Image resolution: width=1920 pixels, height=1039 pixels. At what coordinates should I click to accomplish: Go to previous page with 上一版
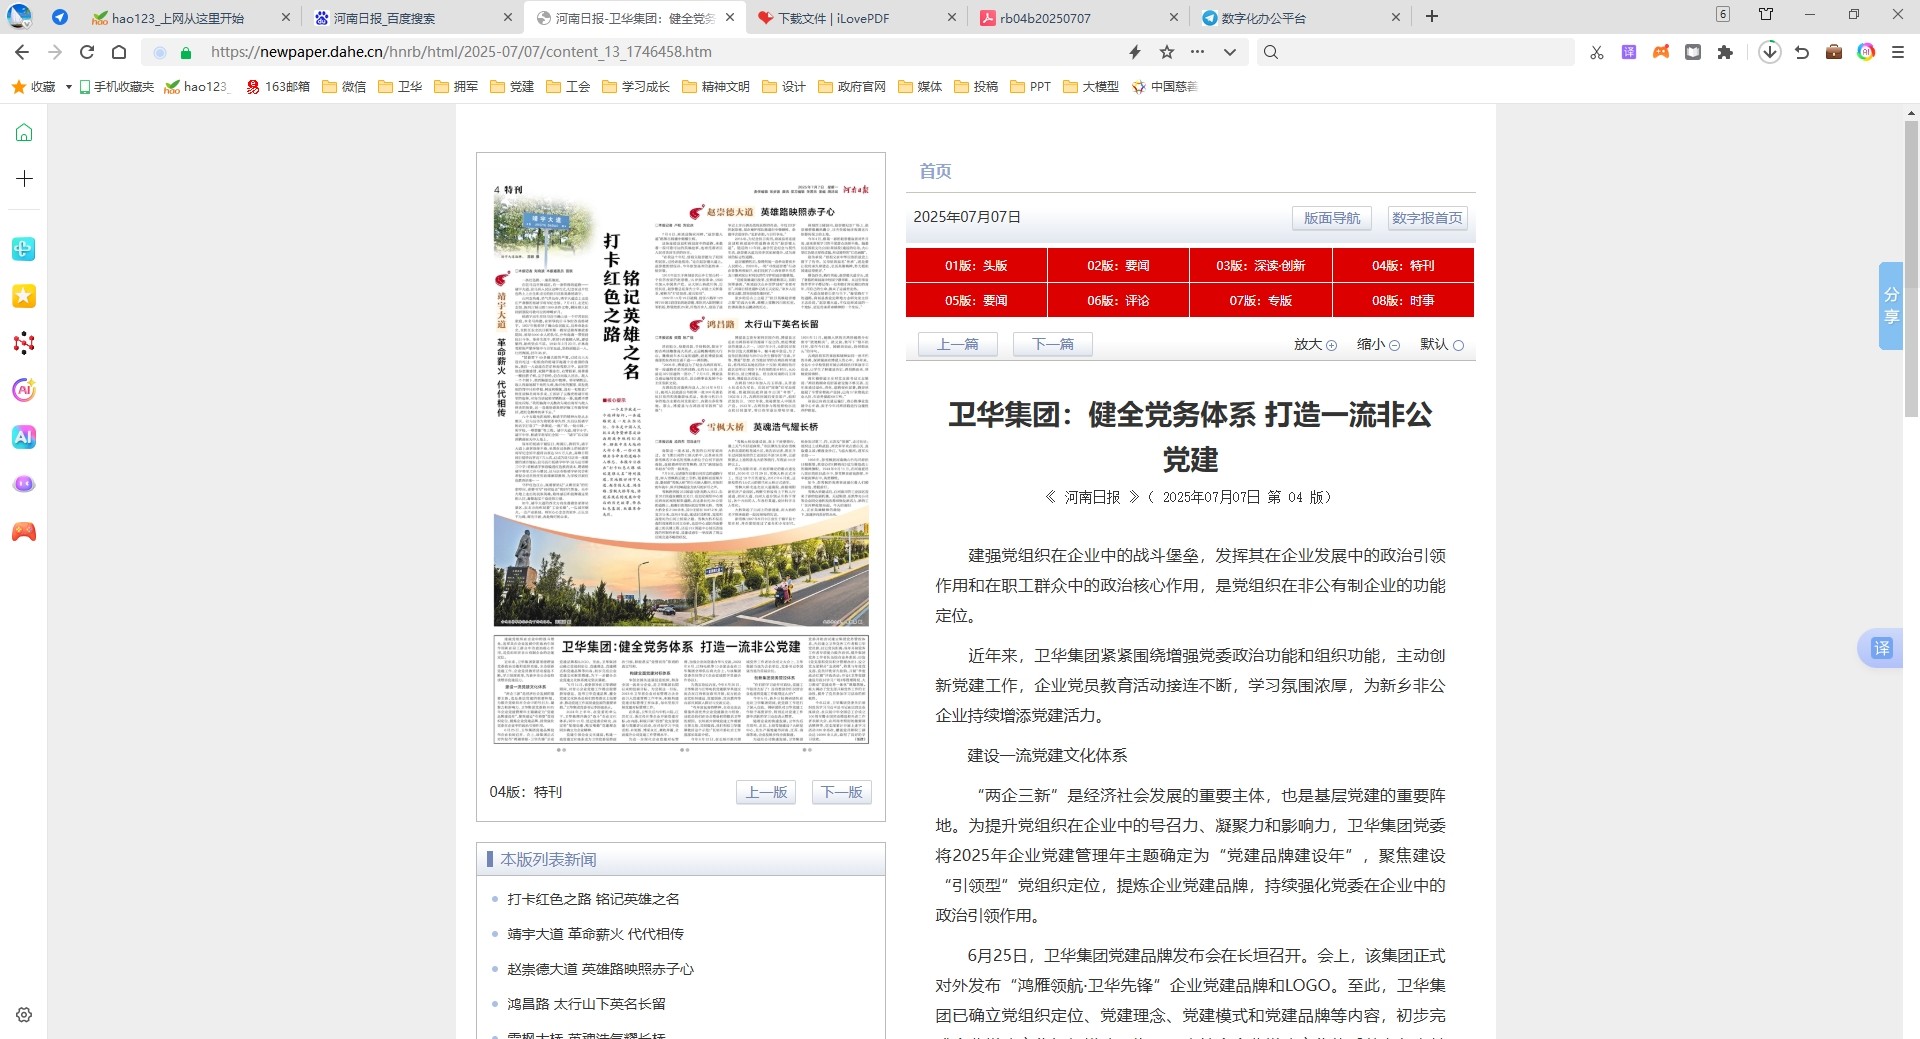coord(767,792)
